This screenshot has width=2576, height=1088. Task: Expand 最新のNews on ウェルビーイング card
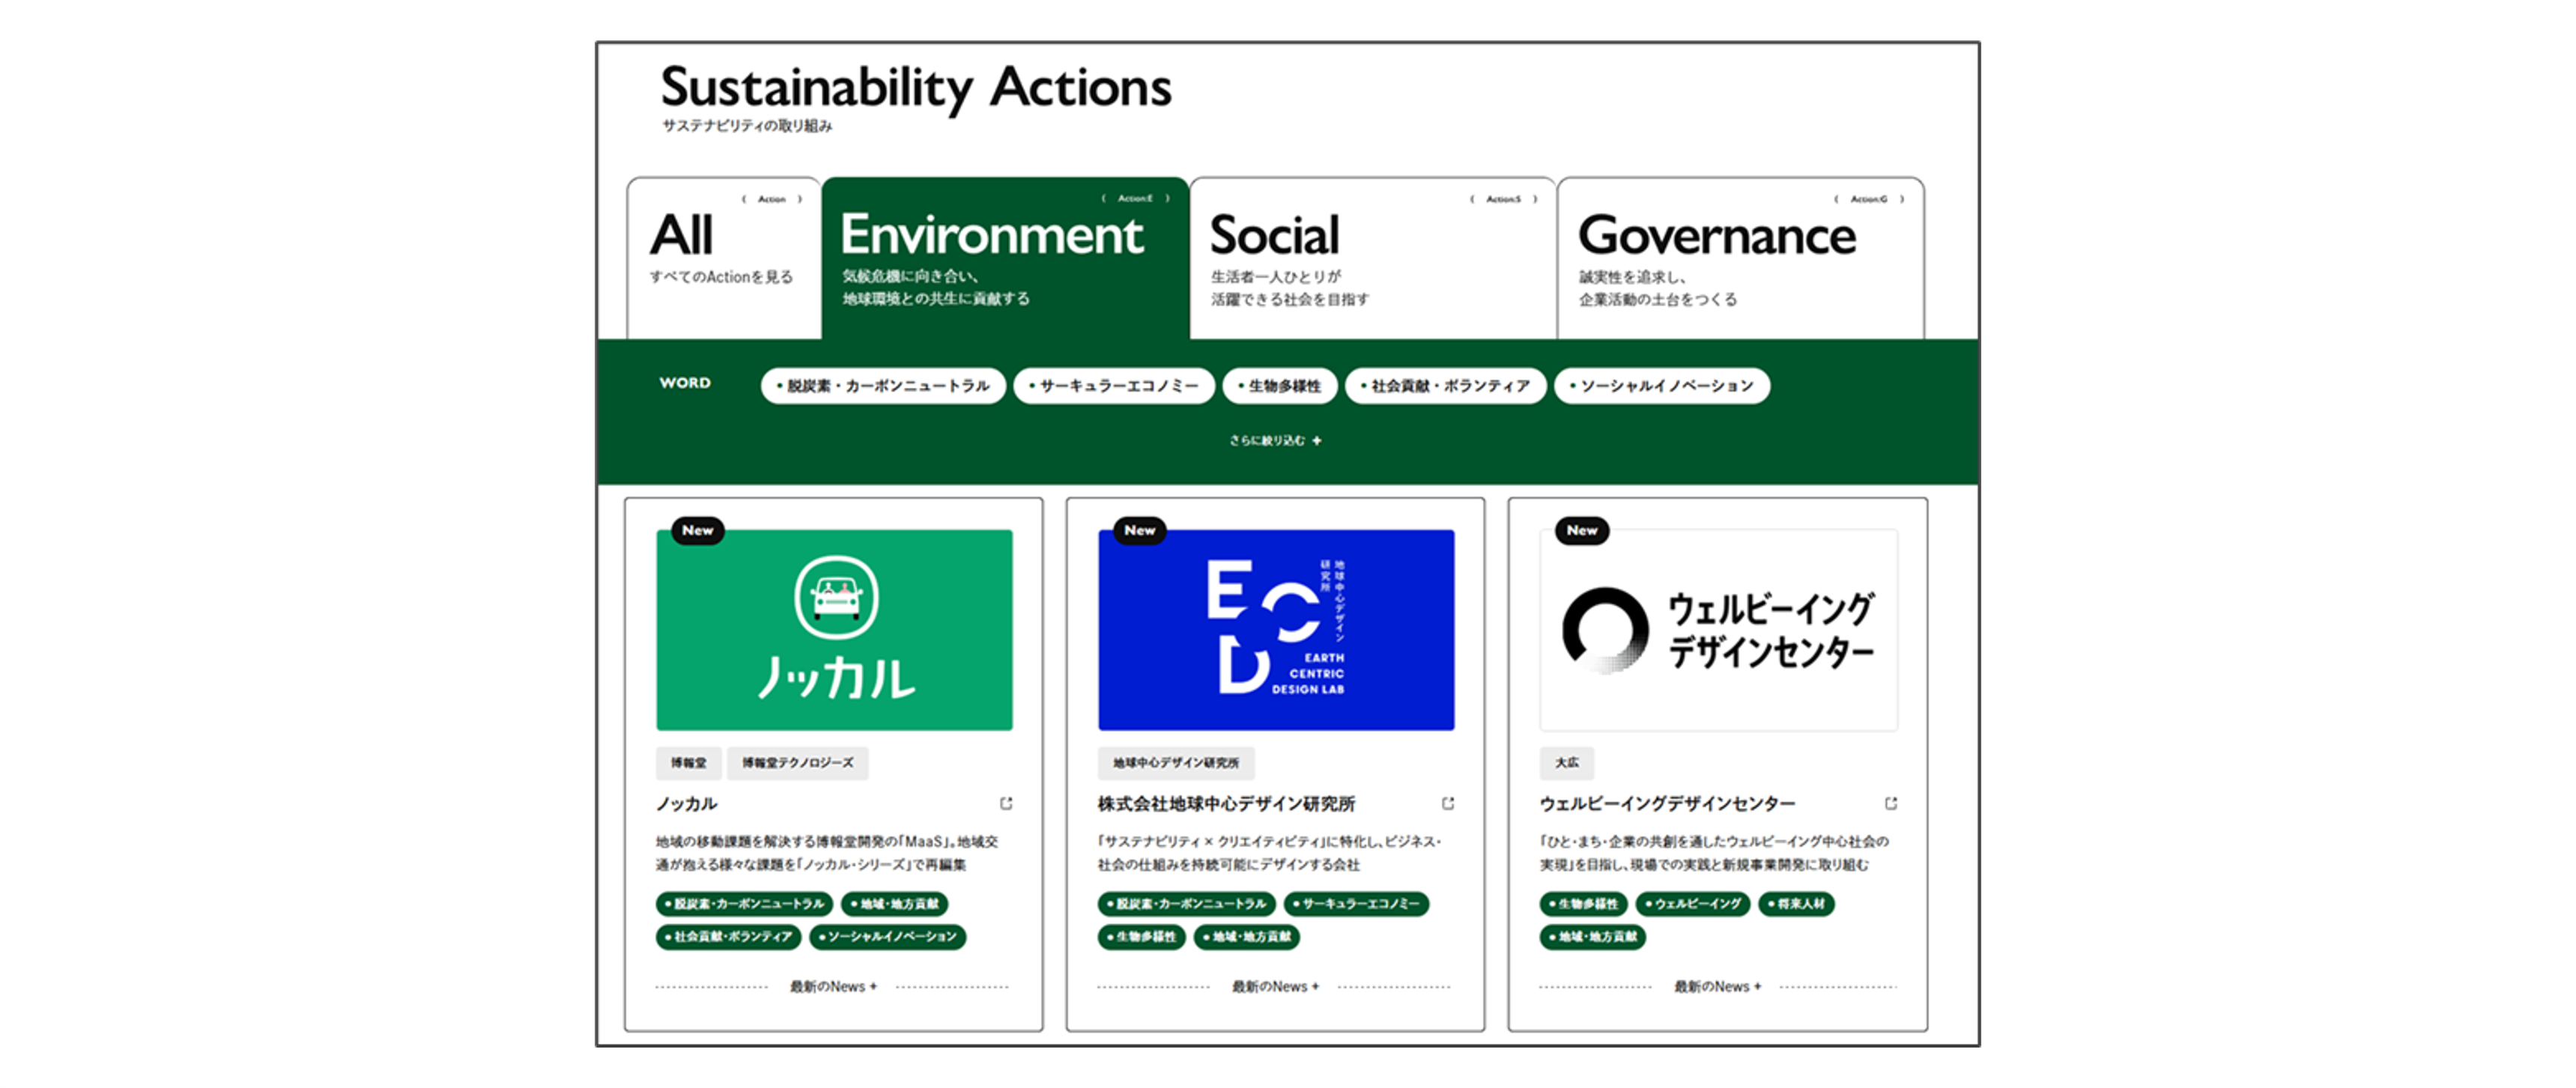[1717, 986]
